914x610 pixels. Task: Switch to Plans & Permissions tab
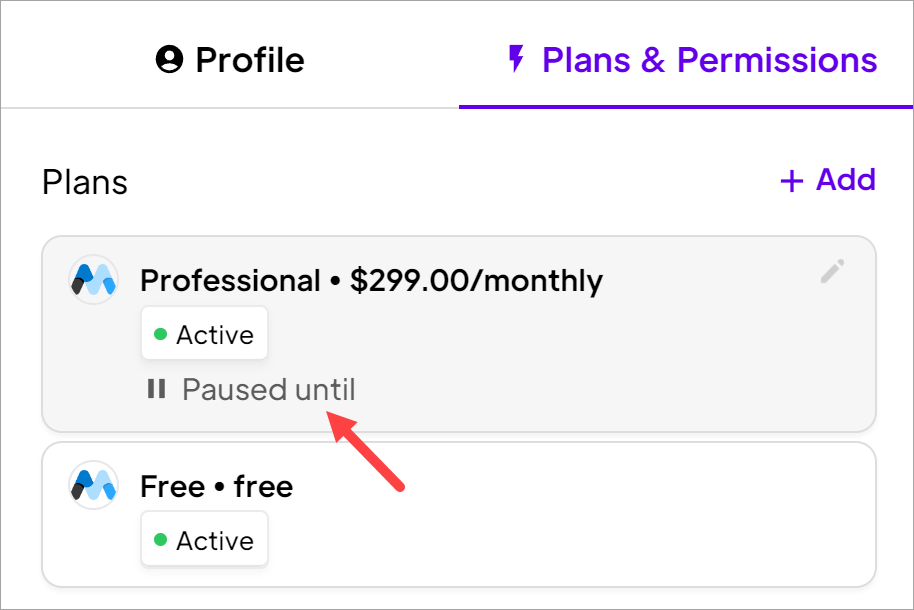coord(686,59)
